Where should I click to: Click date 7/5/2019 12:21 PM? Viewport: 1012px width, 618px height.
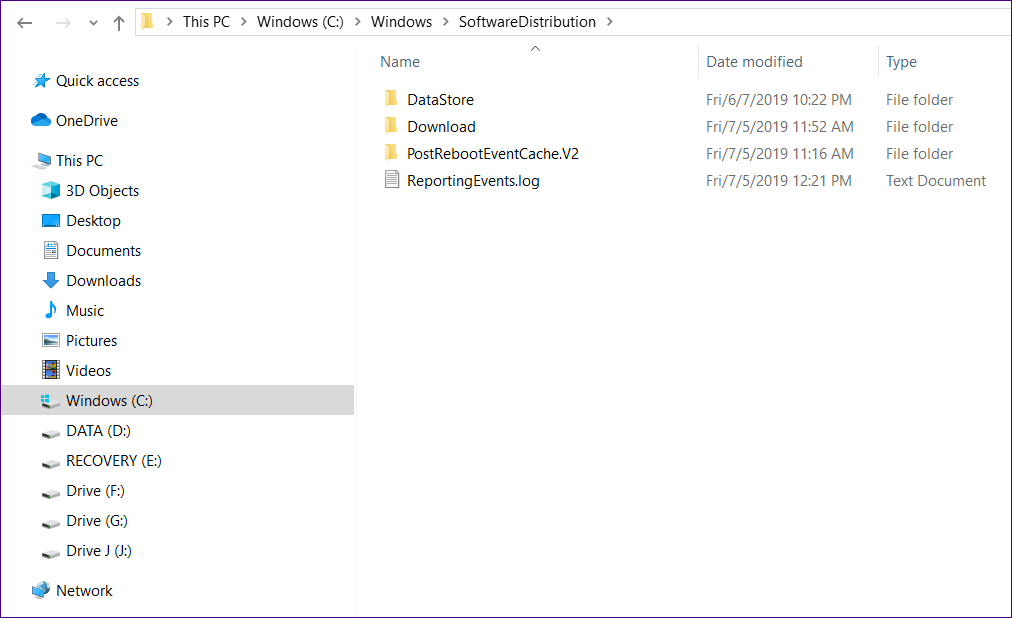778,181
